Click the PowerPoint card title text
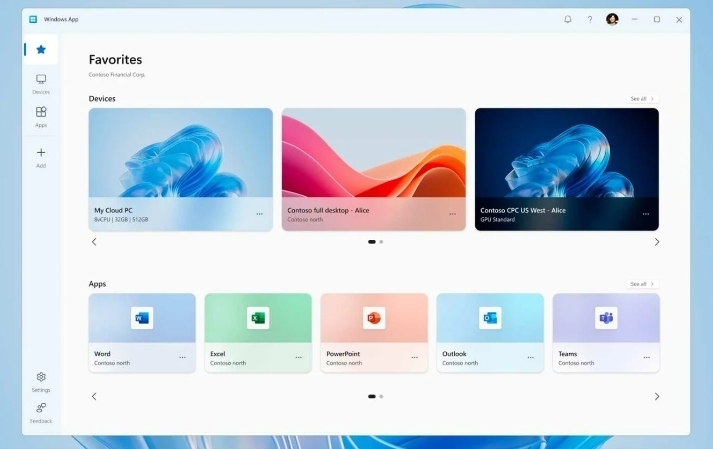This screenshot has height=449, width=713. tap(343, 354)
